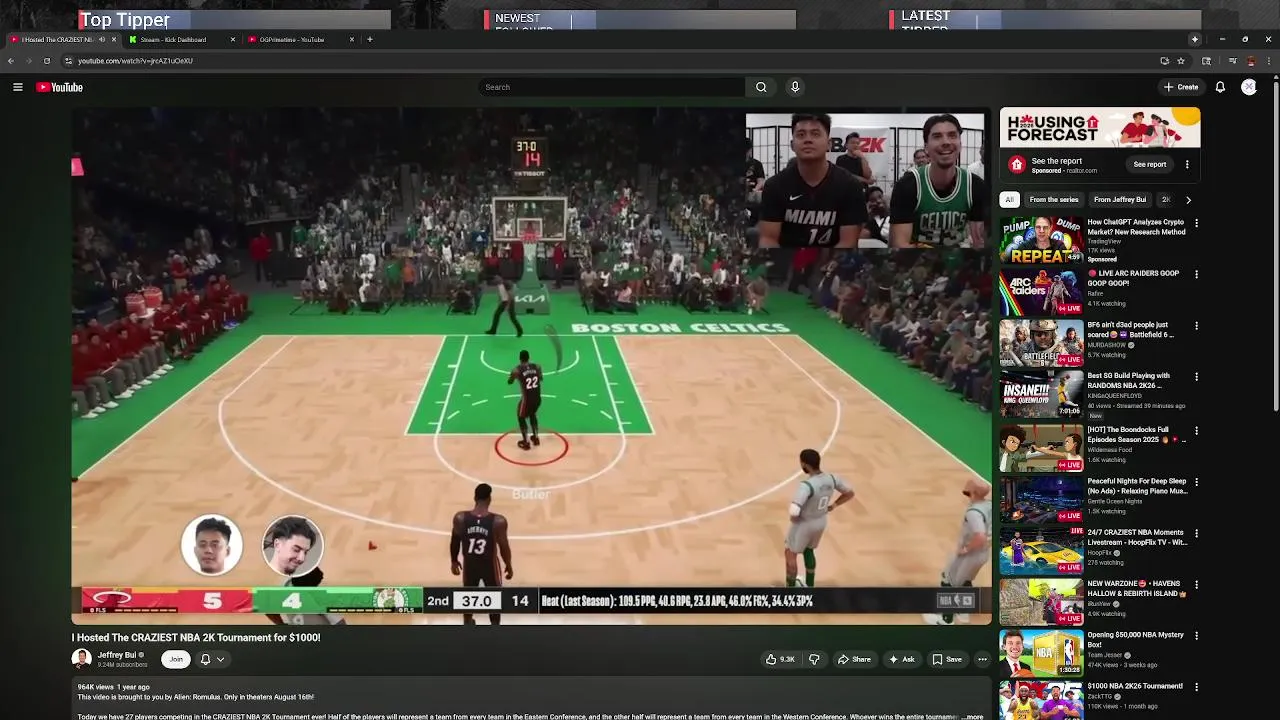Open more actions ellipsis beside Save
Image resolution: width=1280 pixels, height=720 pixels.
(982, 659)
